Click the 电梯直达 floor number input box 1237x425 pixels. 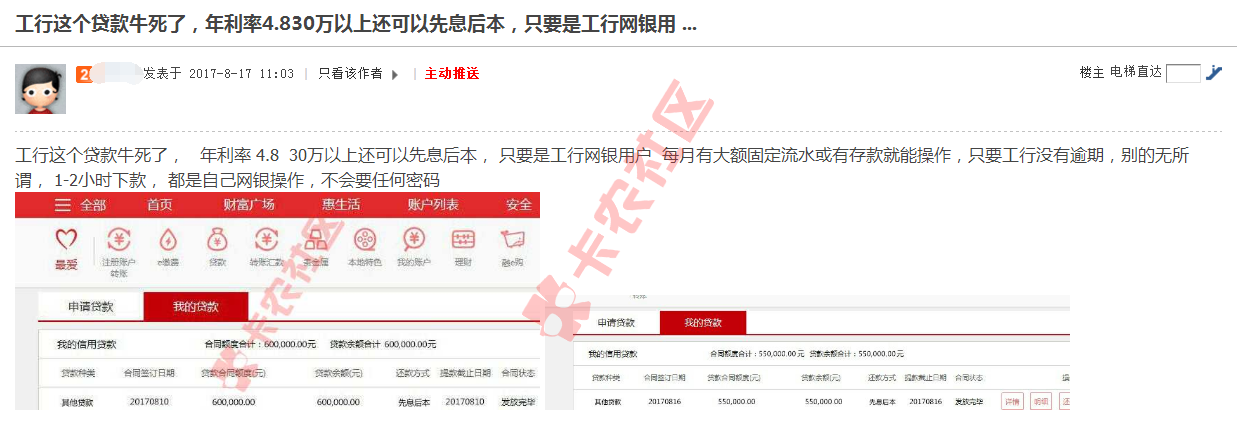pyautogui.click(x=1183, y=73)
